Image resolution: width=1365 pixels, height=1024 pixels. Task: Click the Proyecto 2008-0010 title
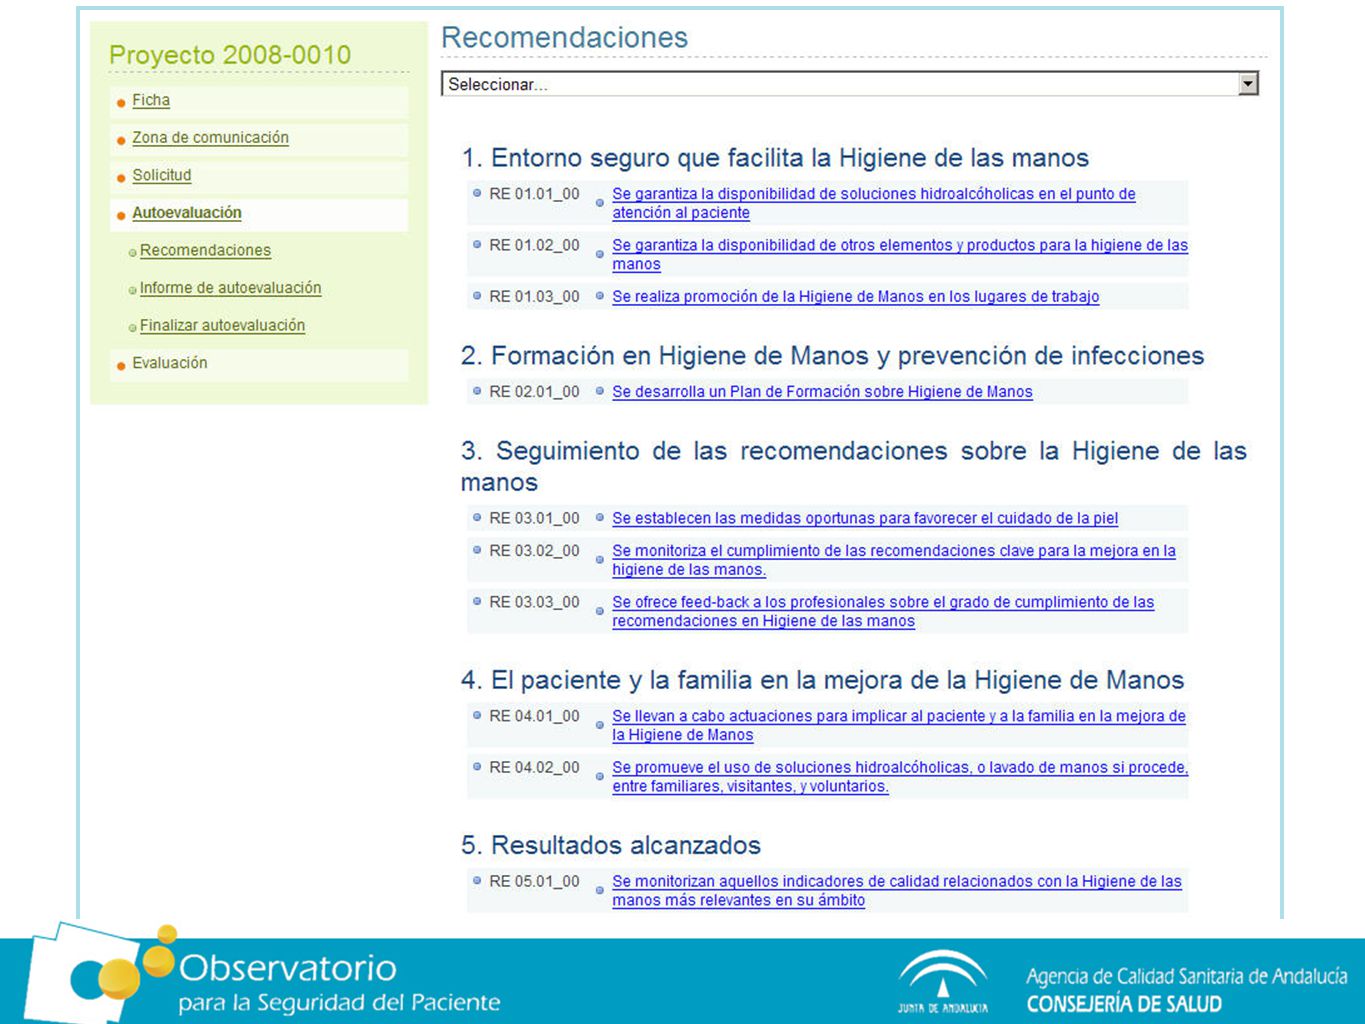pyautogui.click(x=230, y=55)
